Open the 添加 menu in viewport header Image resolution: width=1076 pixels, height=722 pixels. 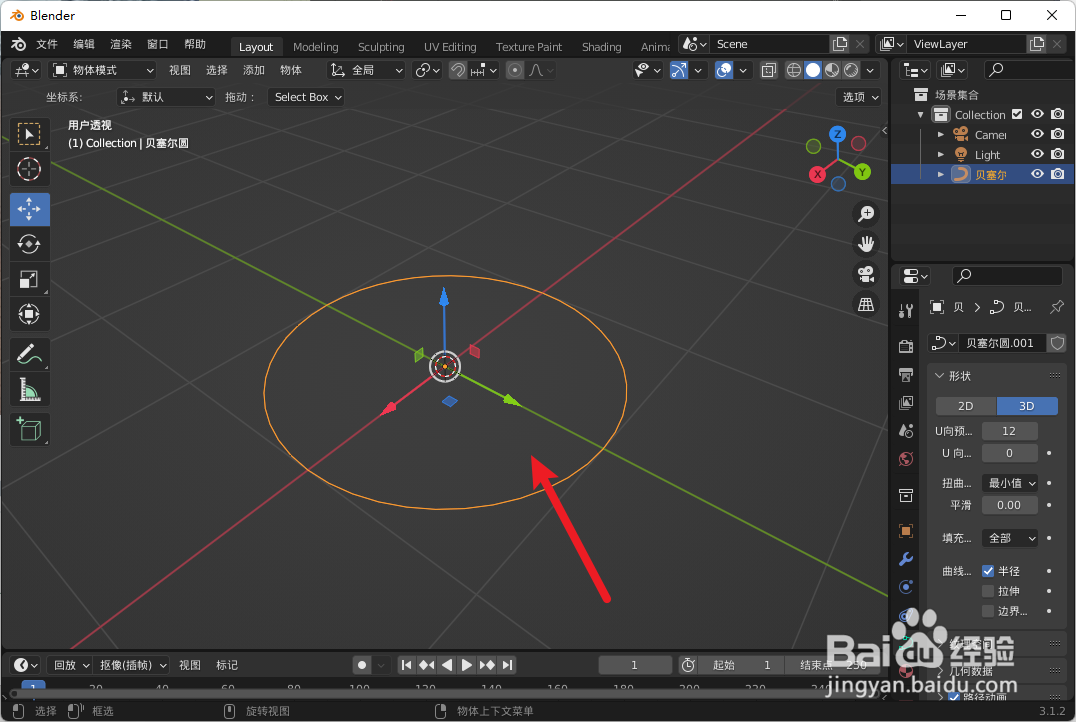(253, 70)
